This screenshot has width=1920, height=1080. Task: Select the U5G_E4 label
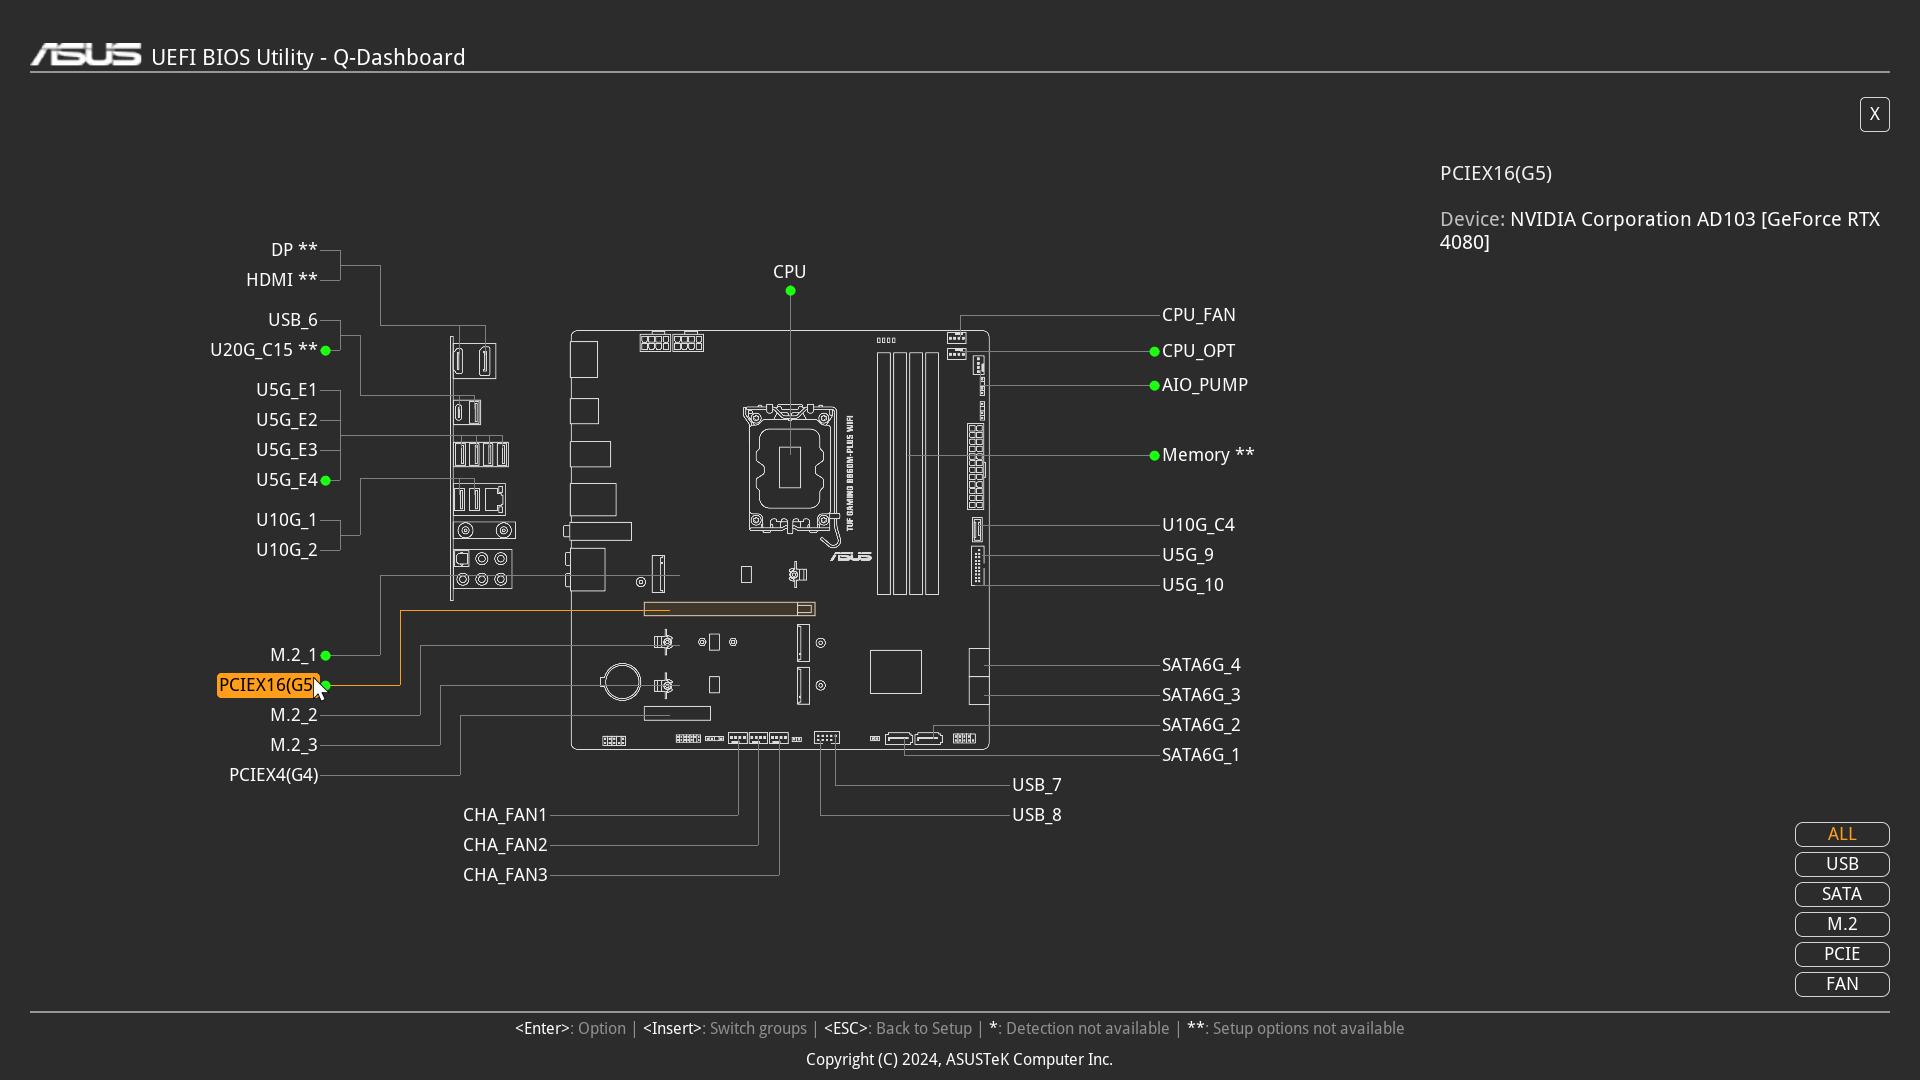287,480
